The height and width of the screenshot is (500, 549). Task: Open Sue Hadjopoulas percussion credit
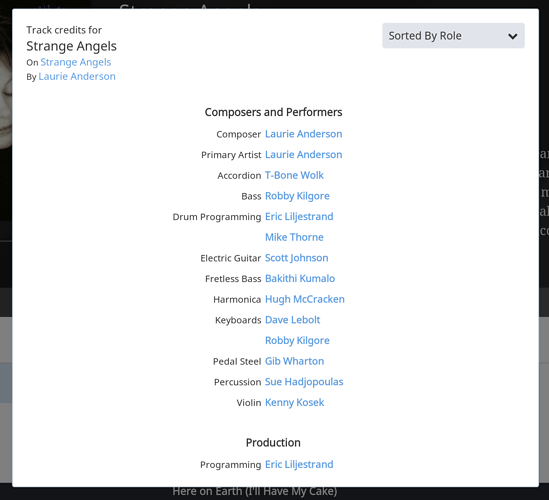304,382
